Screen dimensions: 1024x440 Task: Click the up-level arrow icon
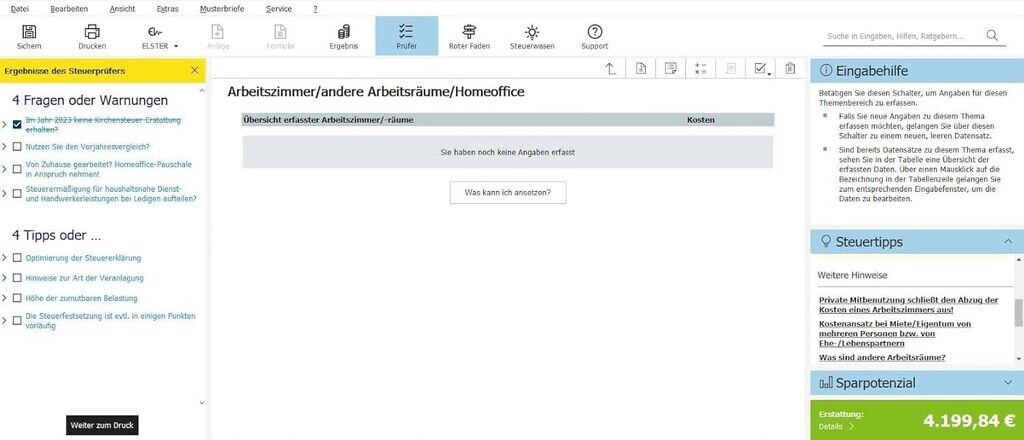(610, 68)
